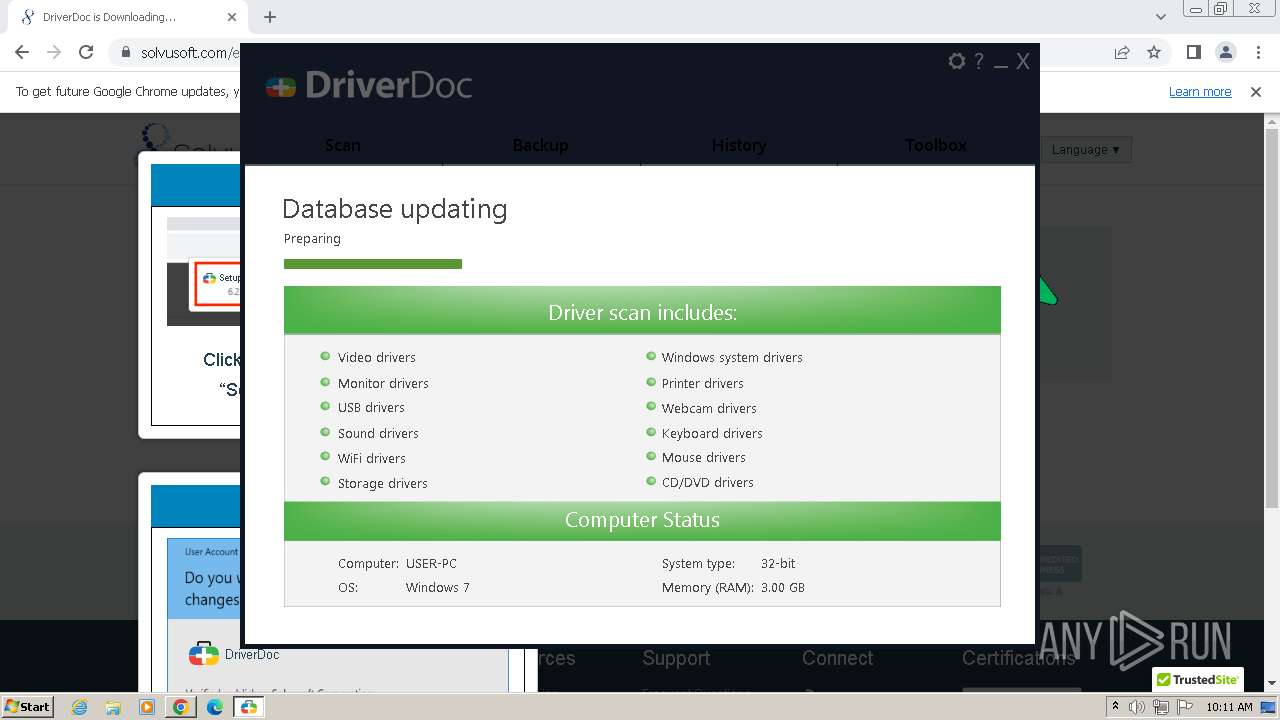Click the DriverDoc logo icon

pos(281,87)
